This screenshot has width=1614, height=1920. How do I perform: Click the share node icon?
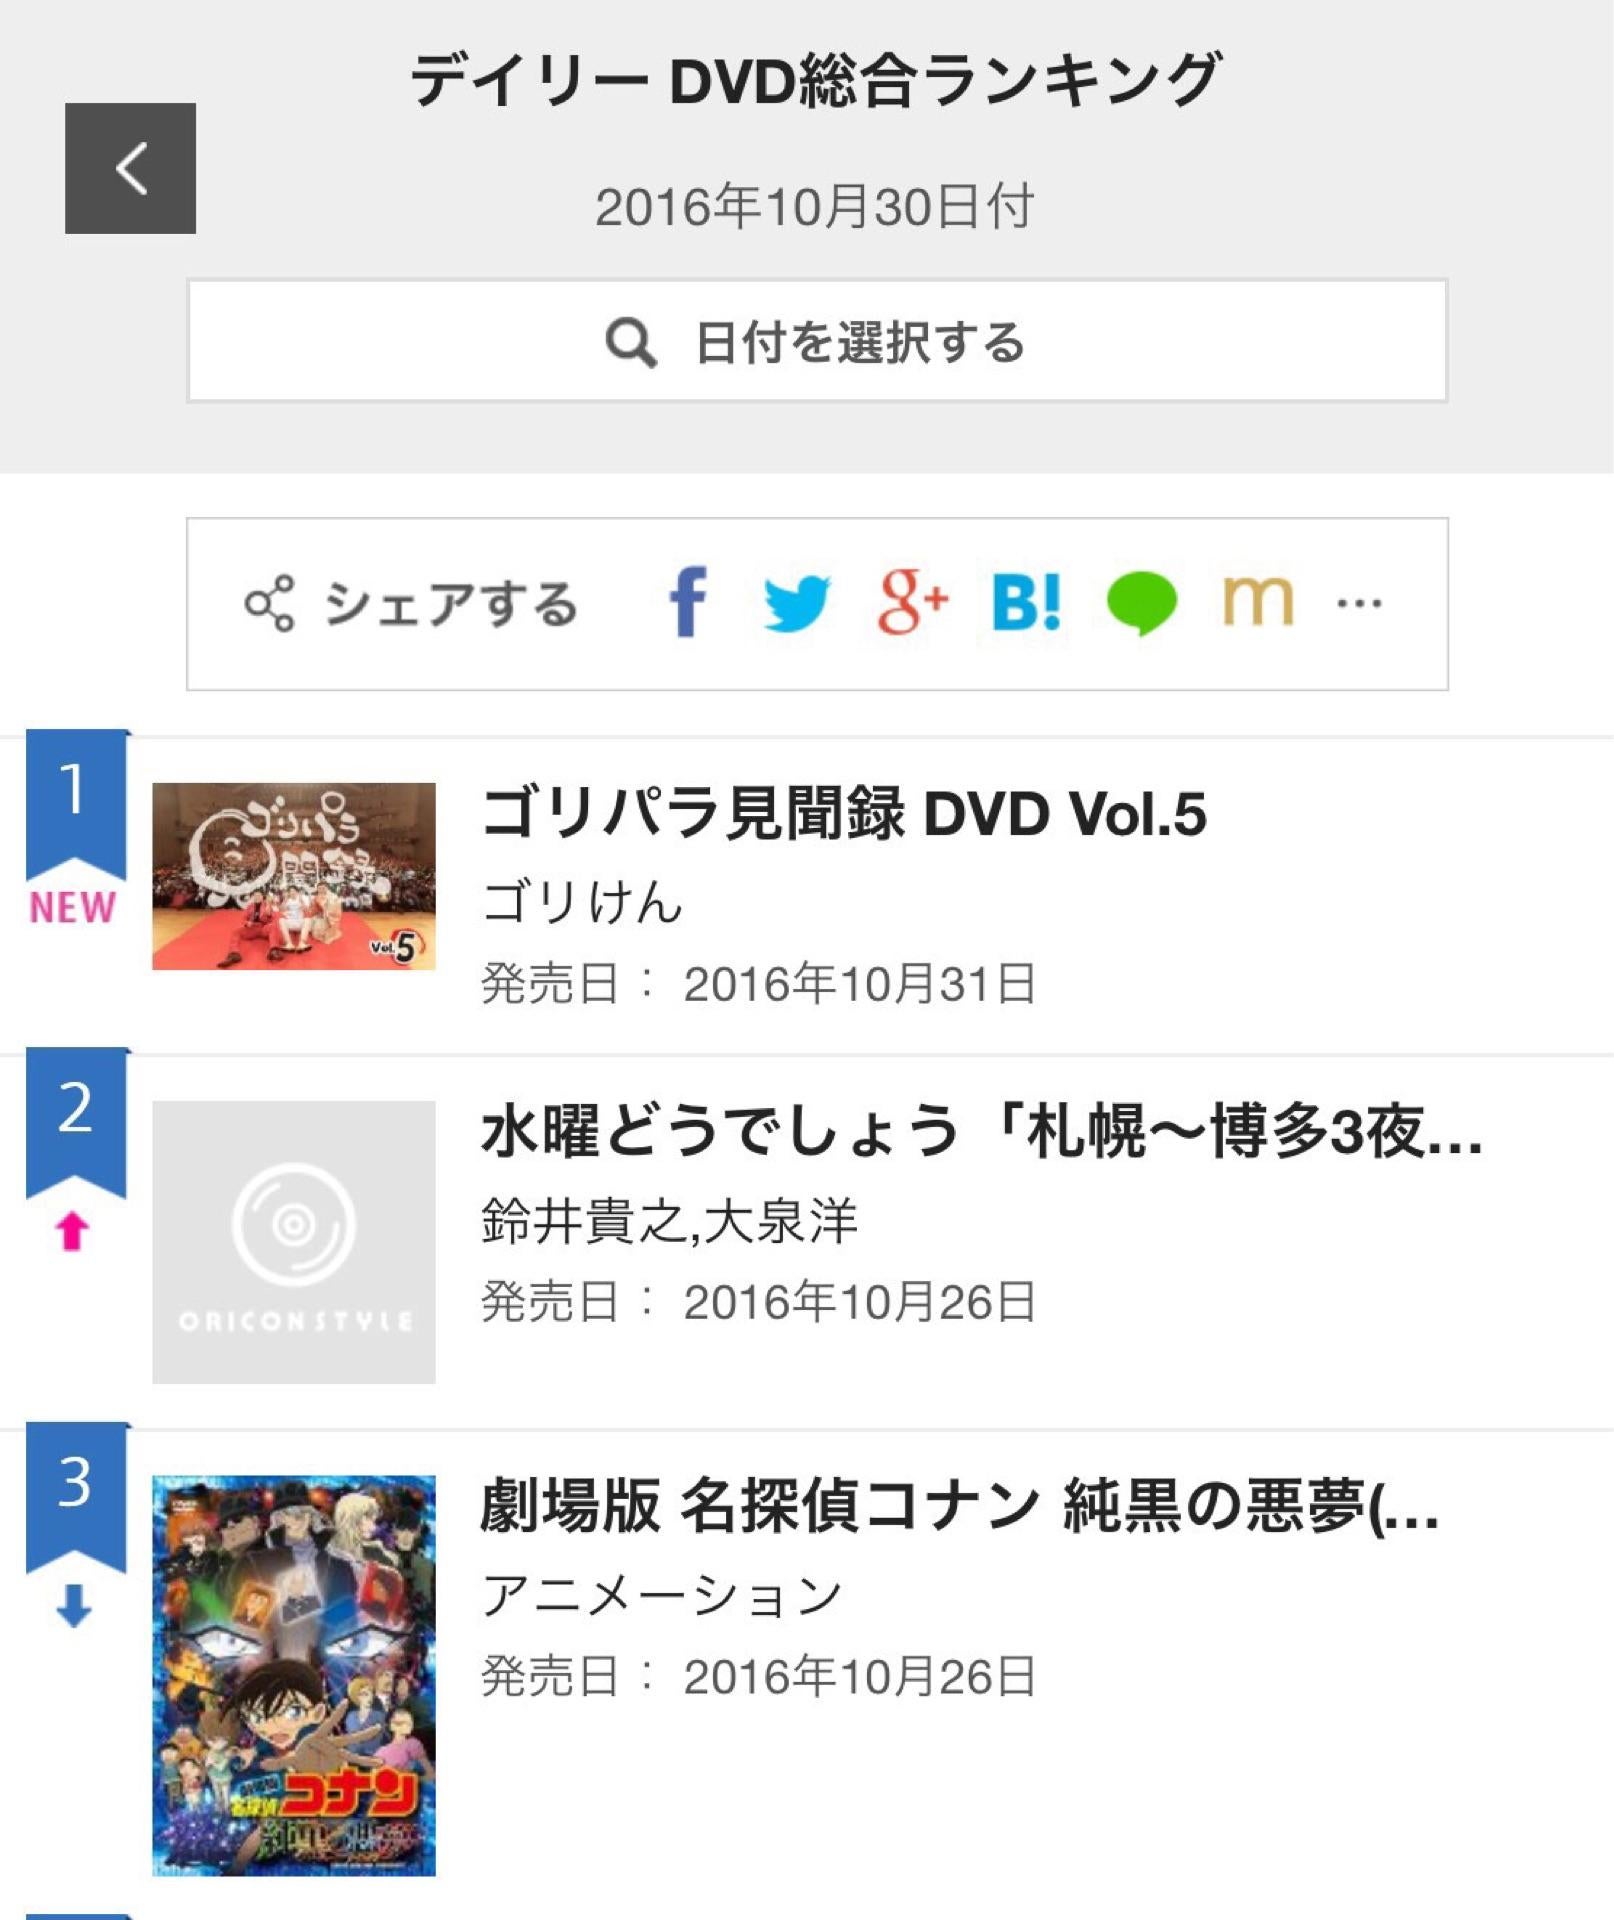[x=269, y=604]
